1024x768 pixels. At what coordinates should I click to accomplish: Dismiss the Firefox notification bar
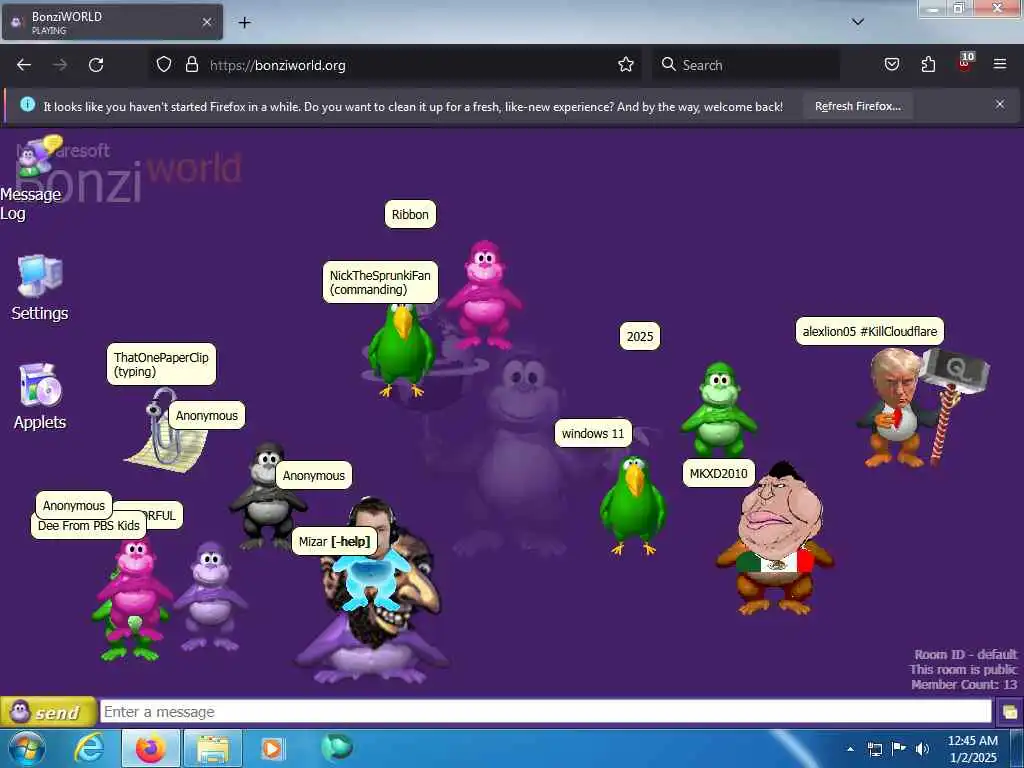[999, 104]
